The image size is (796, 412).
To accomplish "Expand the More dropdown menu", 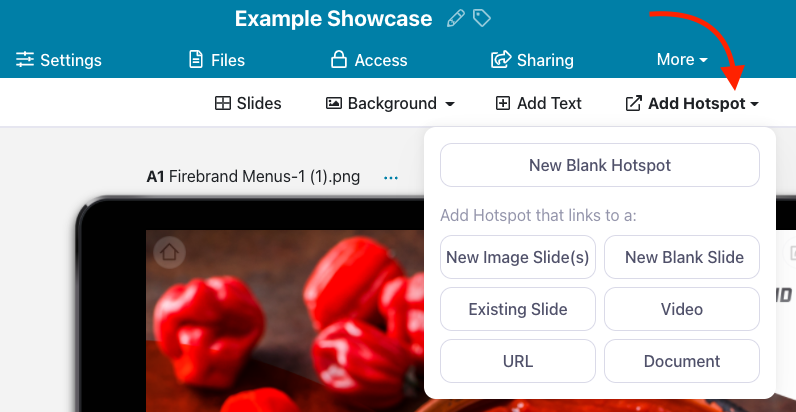I will point(682,60).
